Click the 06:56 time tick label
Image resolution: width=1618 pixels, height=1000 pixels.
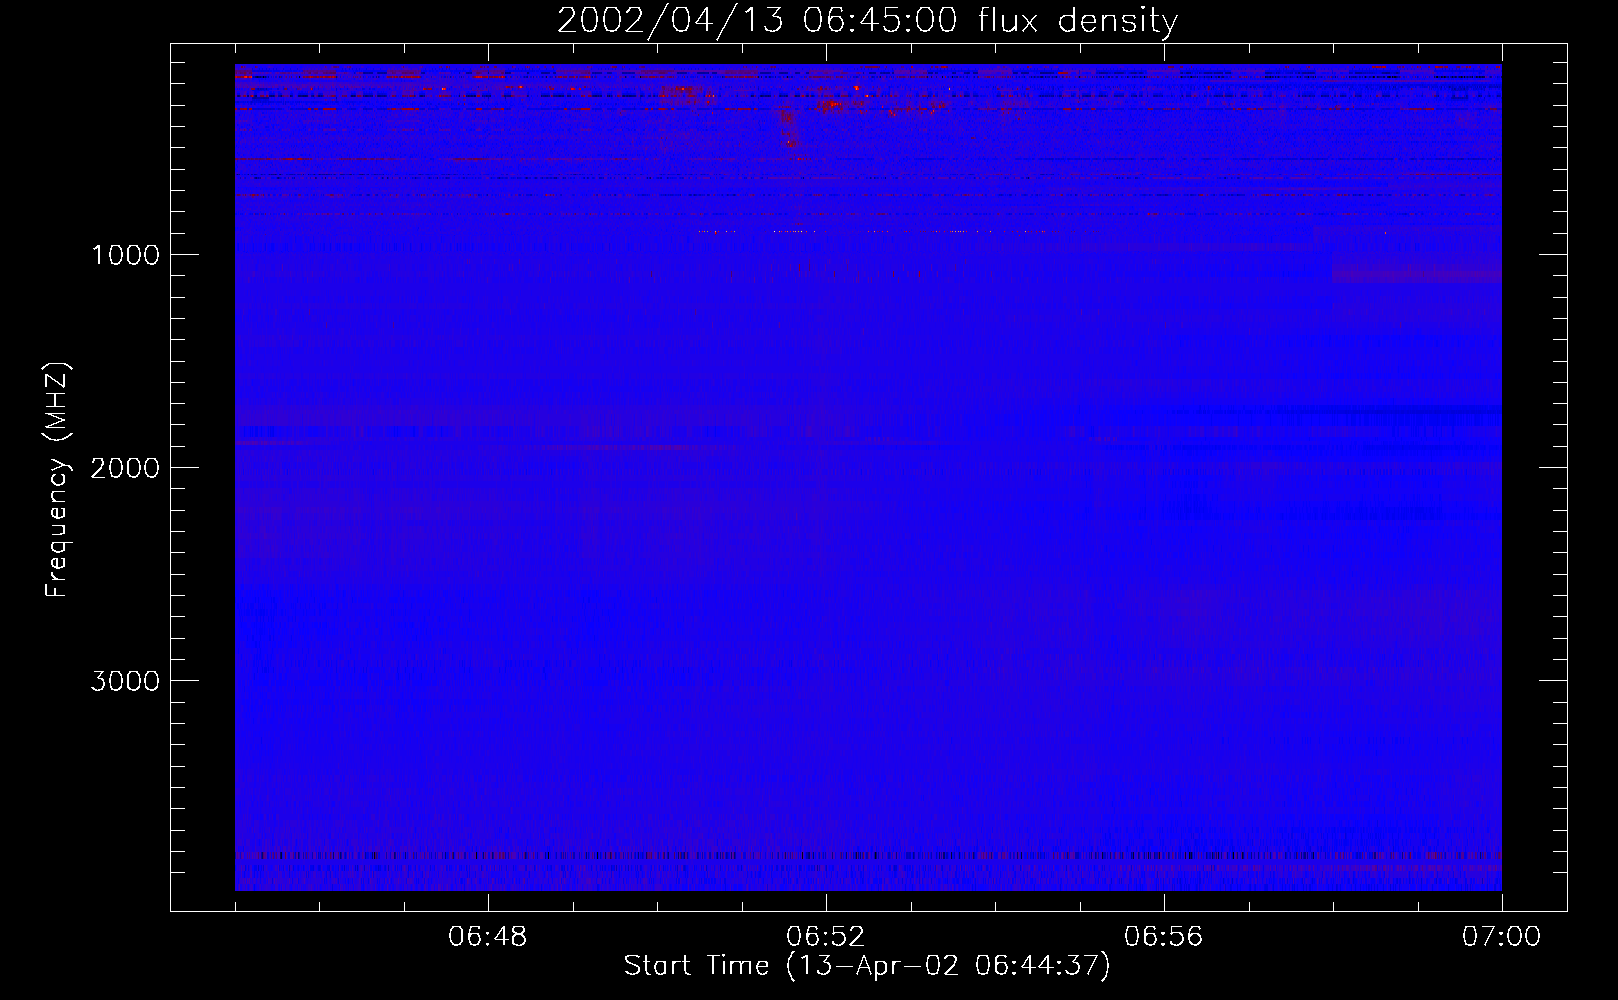[x=1164, y=937]
